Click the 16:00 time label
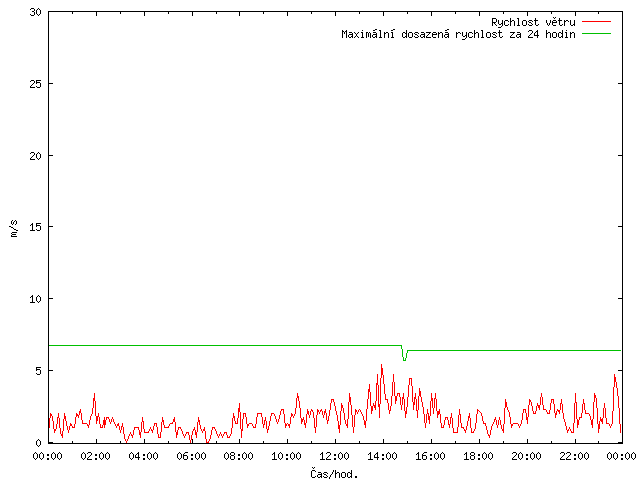 [430, 456]
